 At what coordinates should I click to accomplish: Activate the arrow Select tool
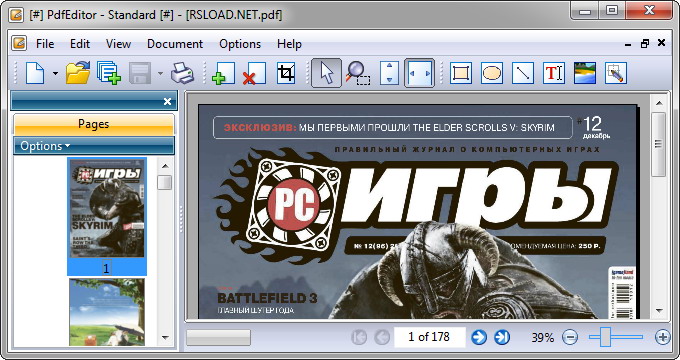(326, 73)
